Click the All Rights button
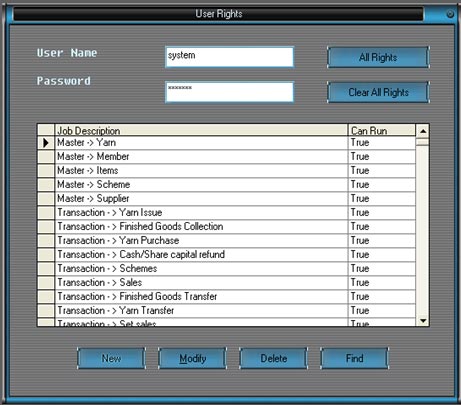Image resolution: width=461 pixels, height=405 pixels. click(x=378, y=57)
